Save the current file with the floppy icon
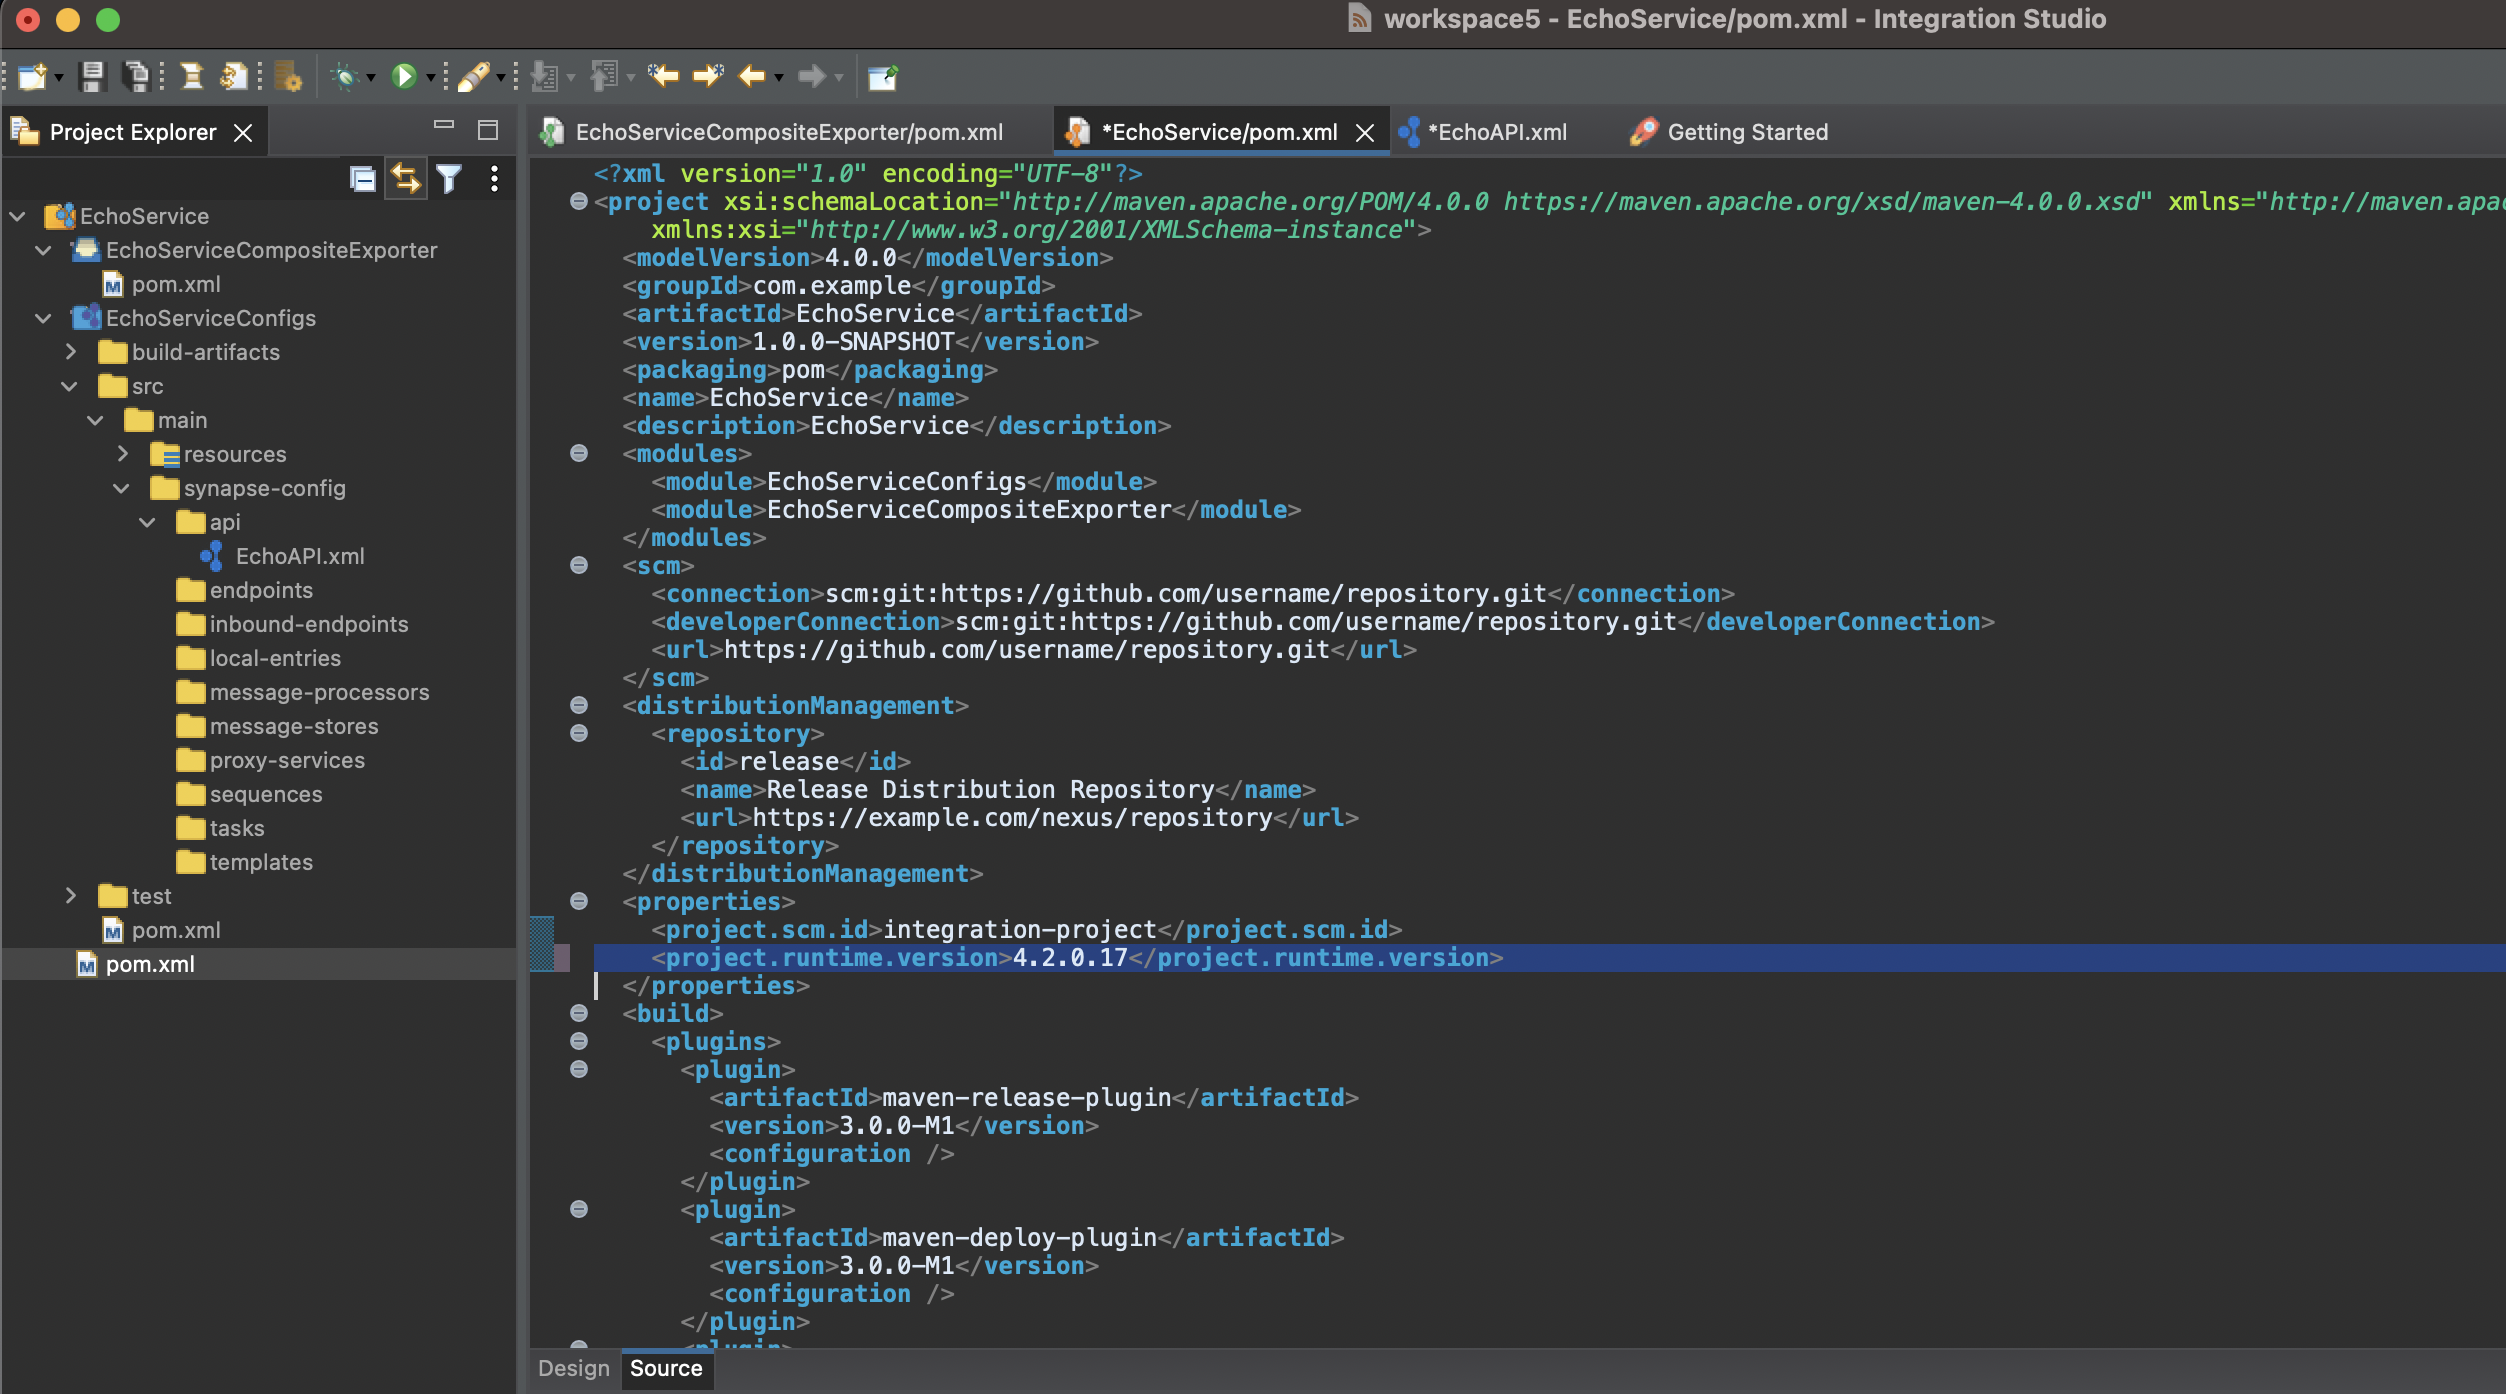Screen dimensions: 2506x1394 [92, 76]
